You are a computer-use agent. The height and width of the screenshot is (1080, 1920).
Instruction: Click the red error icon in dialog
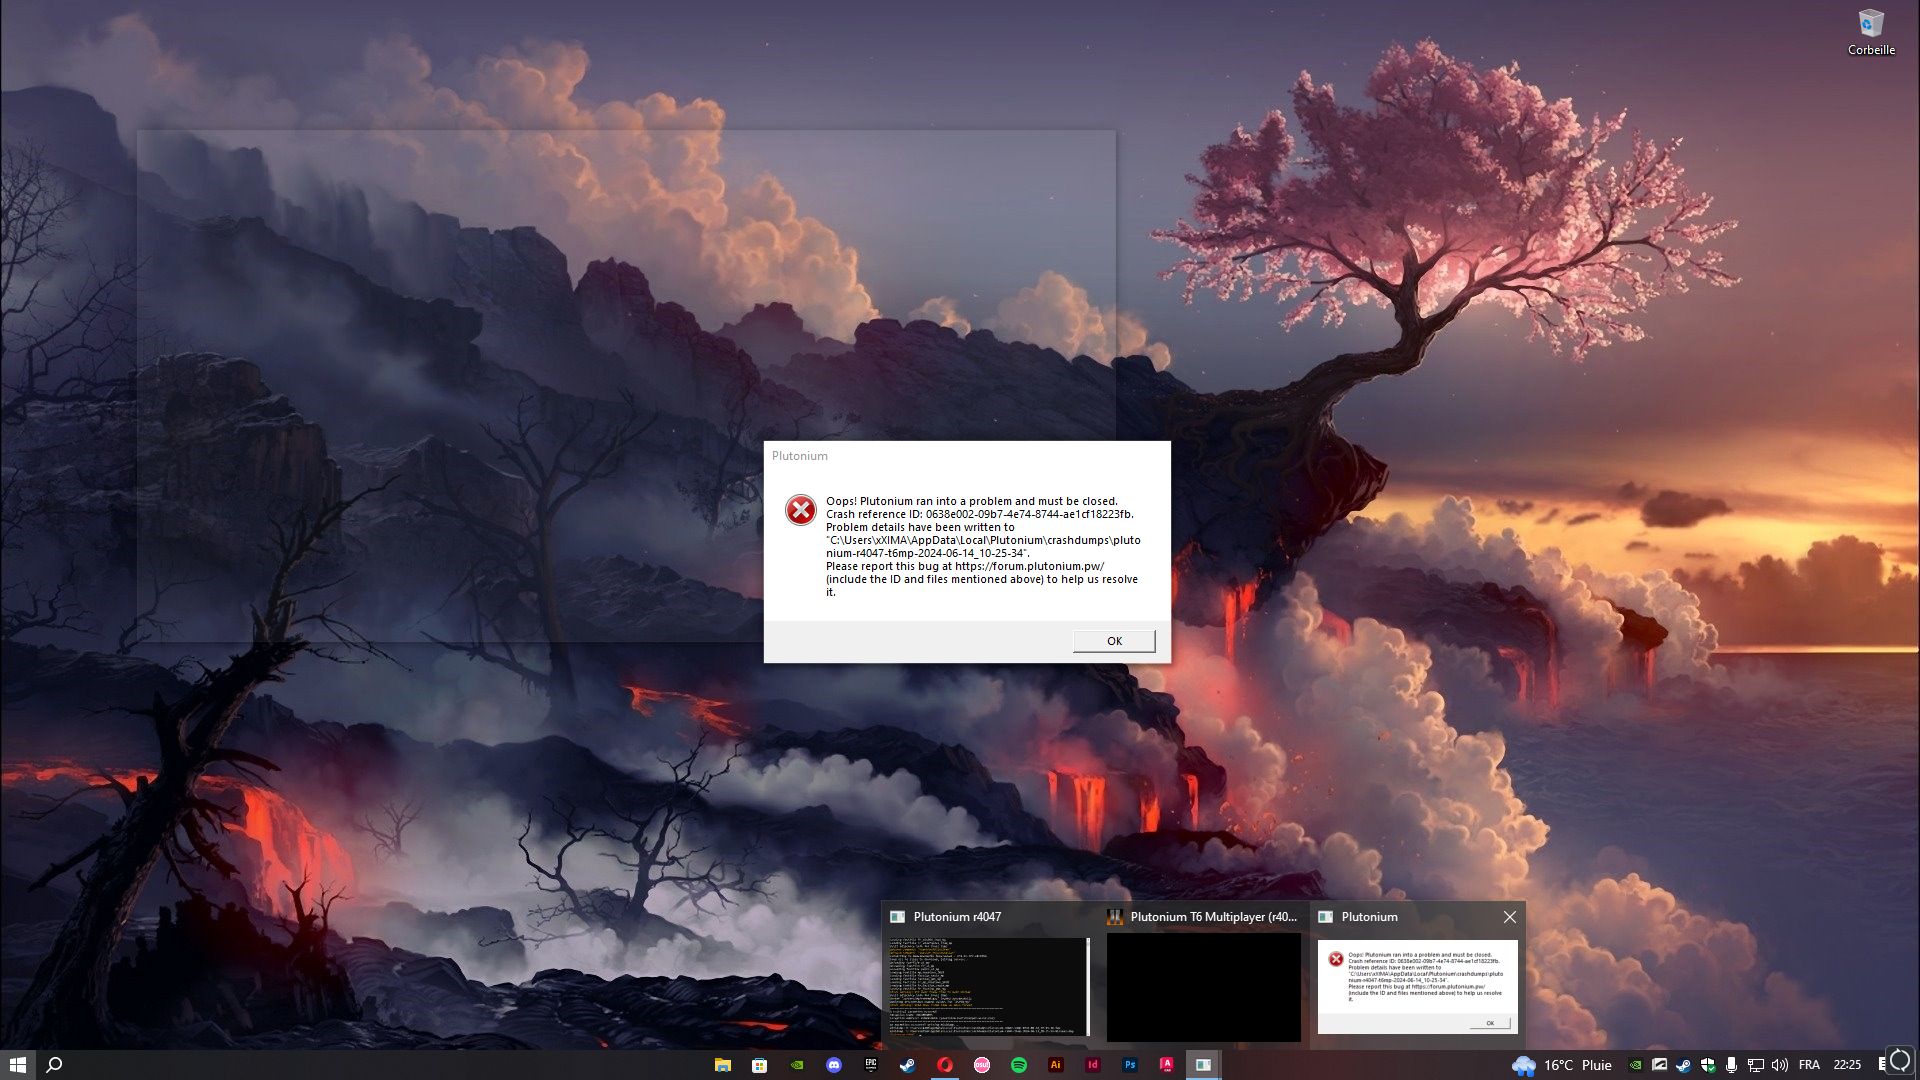pos(800,510)
